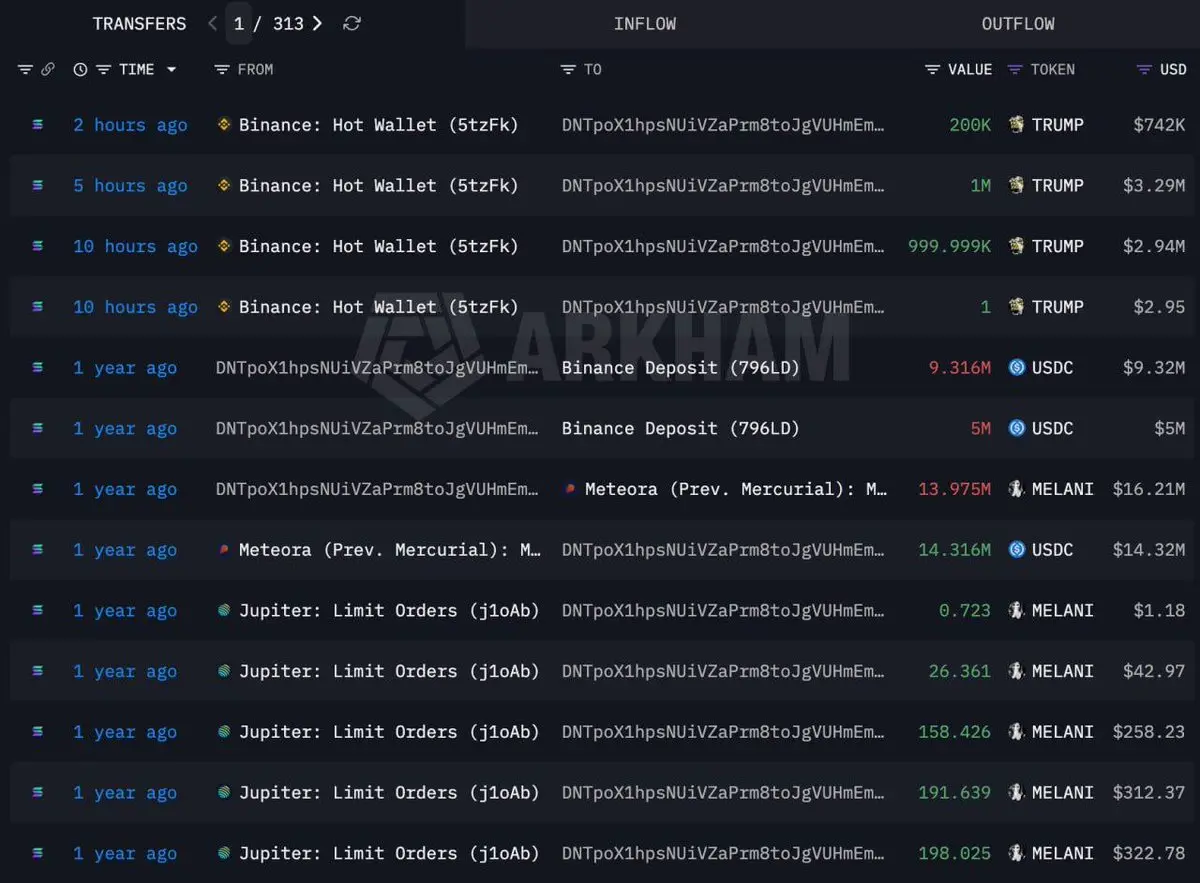Image resolution: width=1200 pixels, height=883 pixels.
Task: Refresh the transfers list
Action: point(352,23)
